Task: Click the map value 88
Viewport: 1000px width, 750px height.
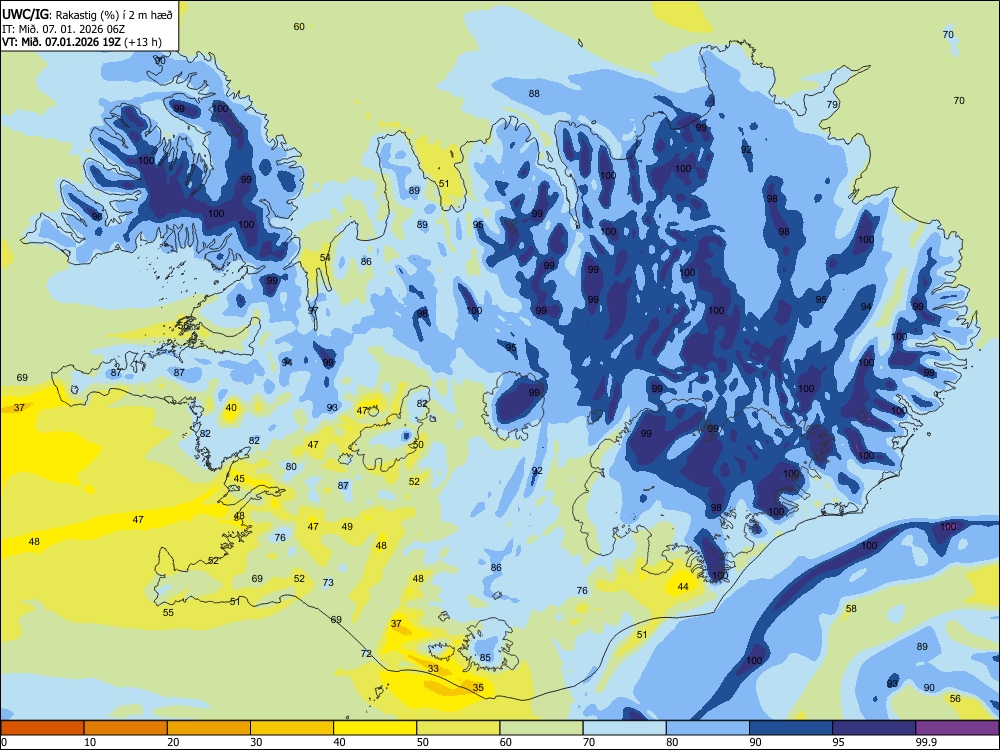Action: [x=534, y=93]
